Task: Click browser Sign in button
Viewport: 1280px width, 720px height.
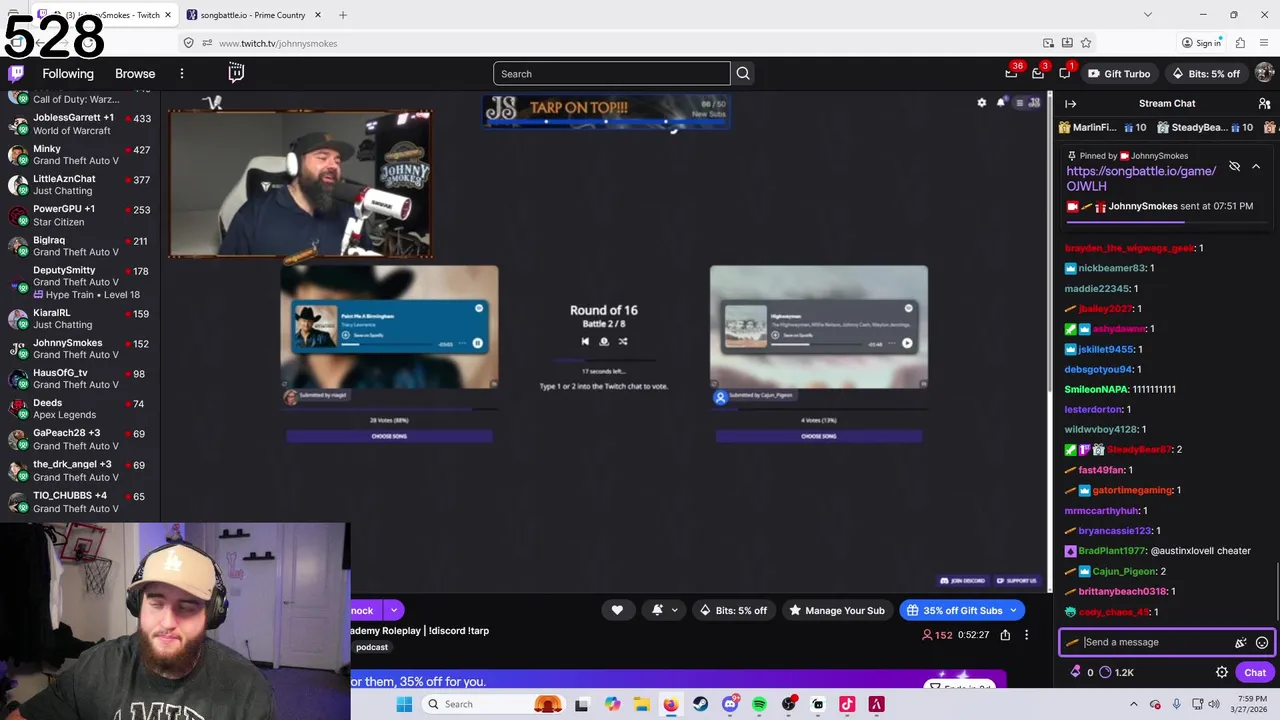Action: (1201, 43)
